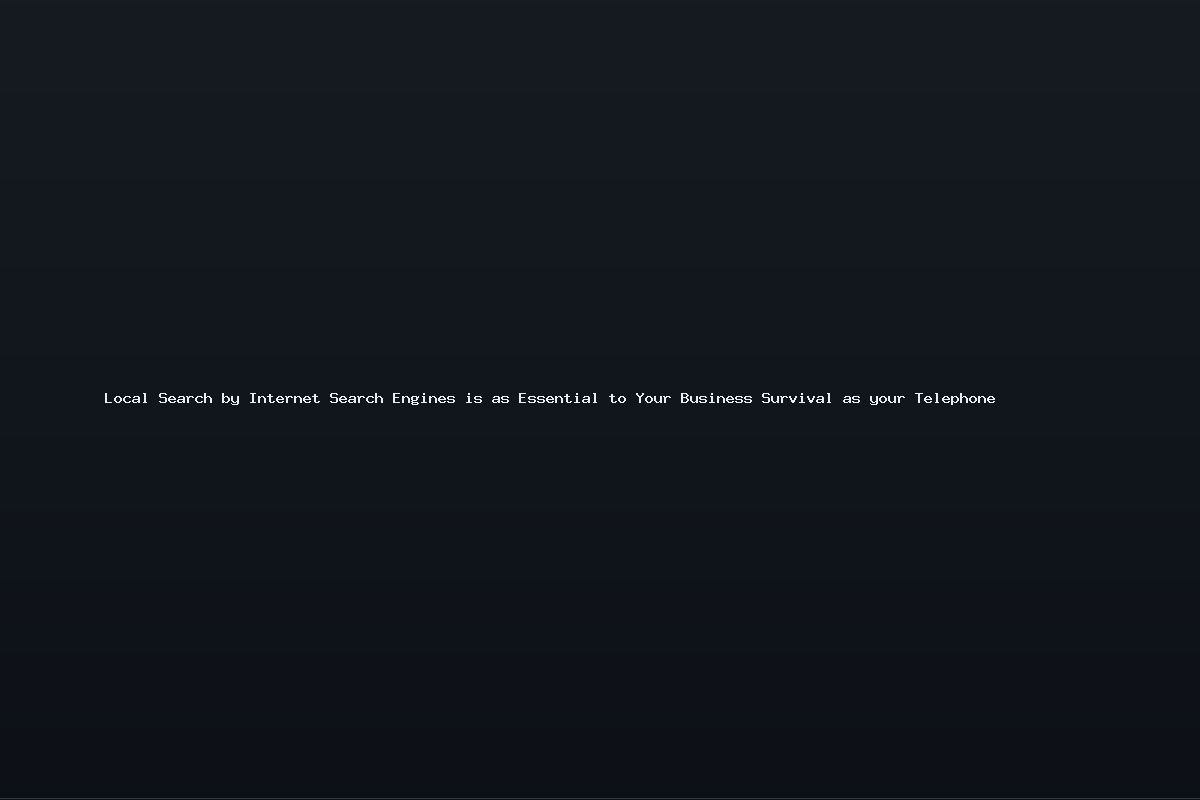Select the lowercase 'your' before 'Telephone'
This screenshot has width=1200, height=800.
click(x=887, y=400)
